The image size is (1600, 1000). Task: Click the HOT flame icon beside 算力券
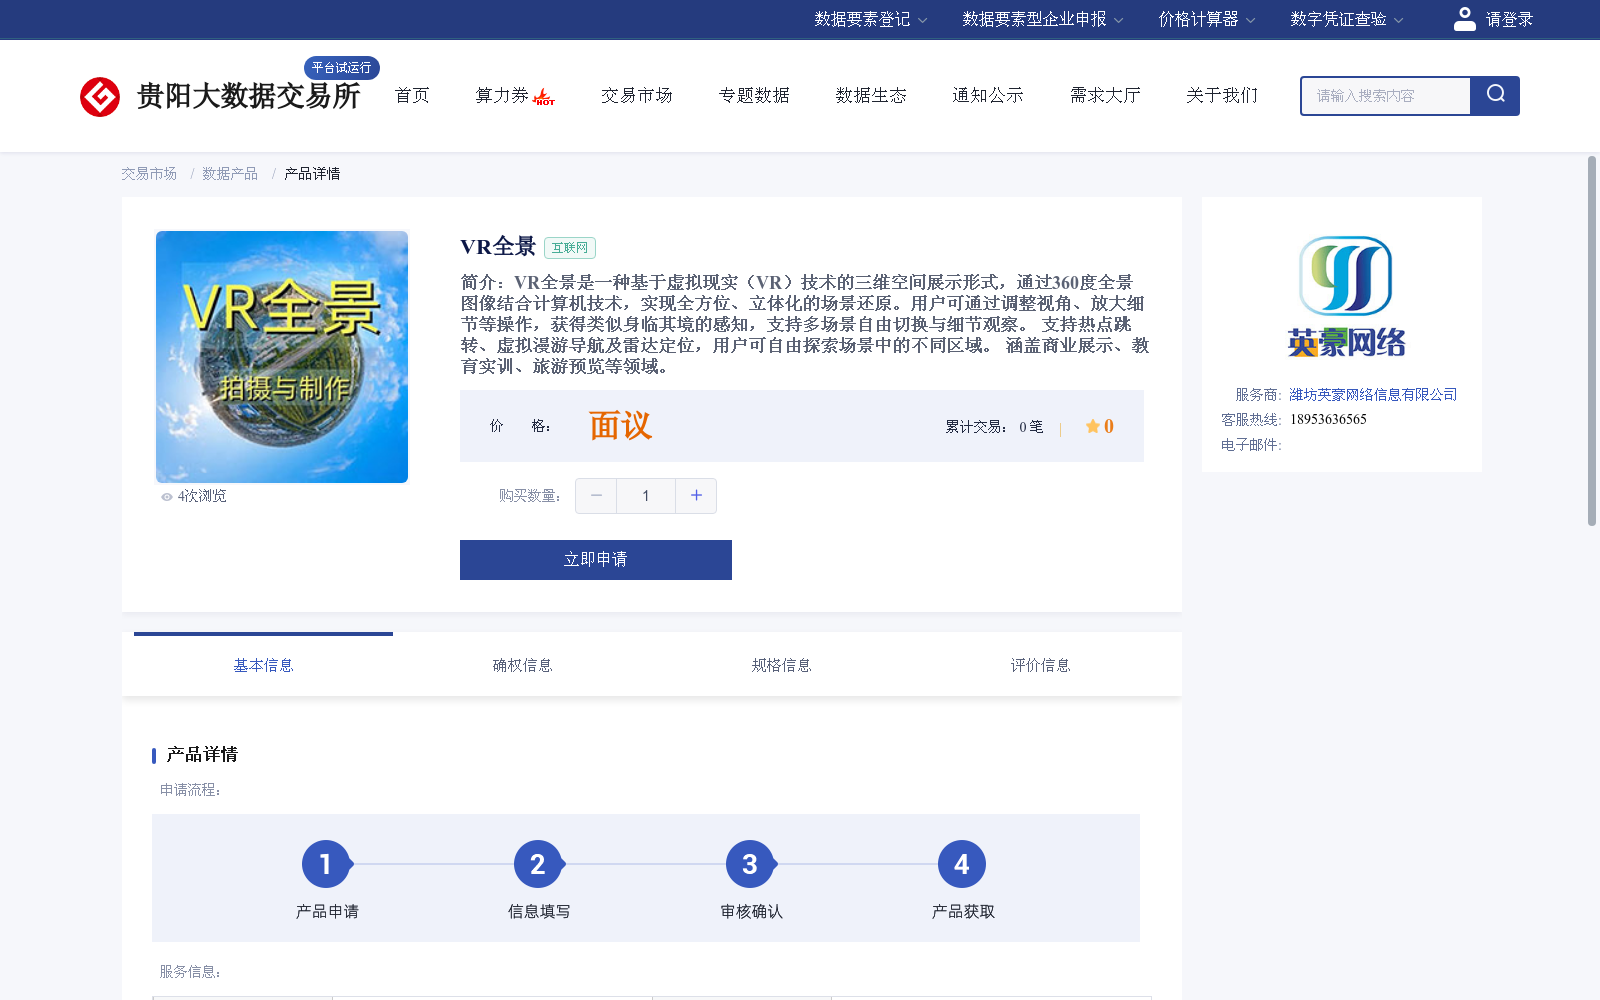point(544,97)
